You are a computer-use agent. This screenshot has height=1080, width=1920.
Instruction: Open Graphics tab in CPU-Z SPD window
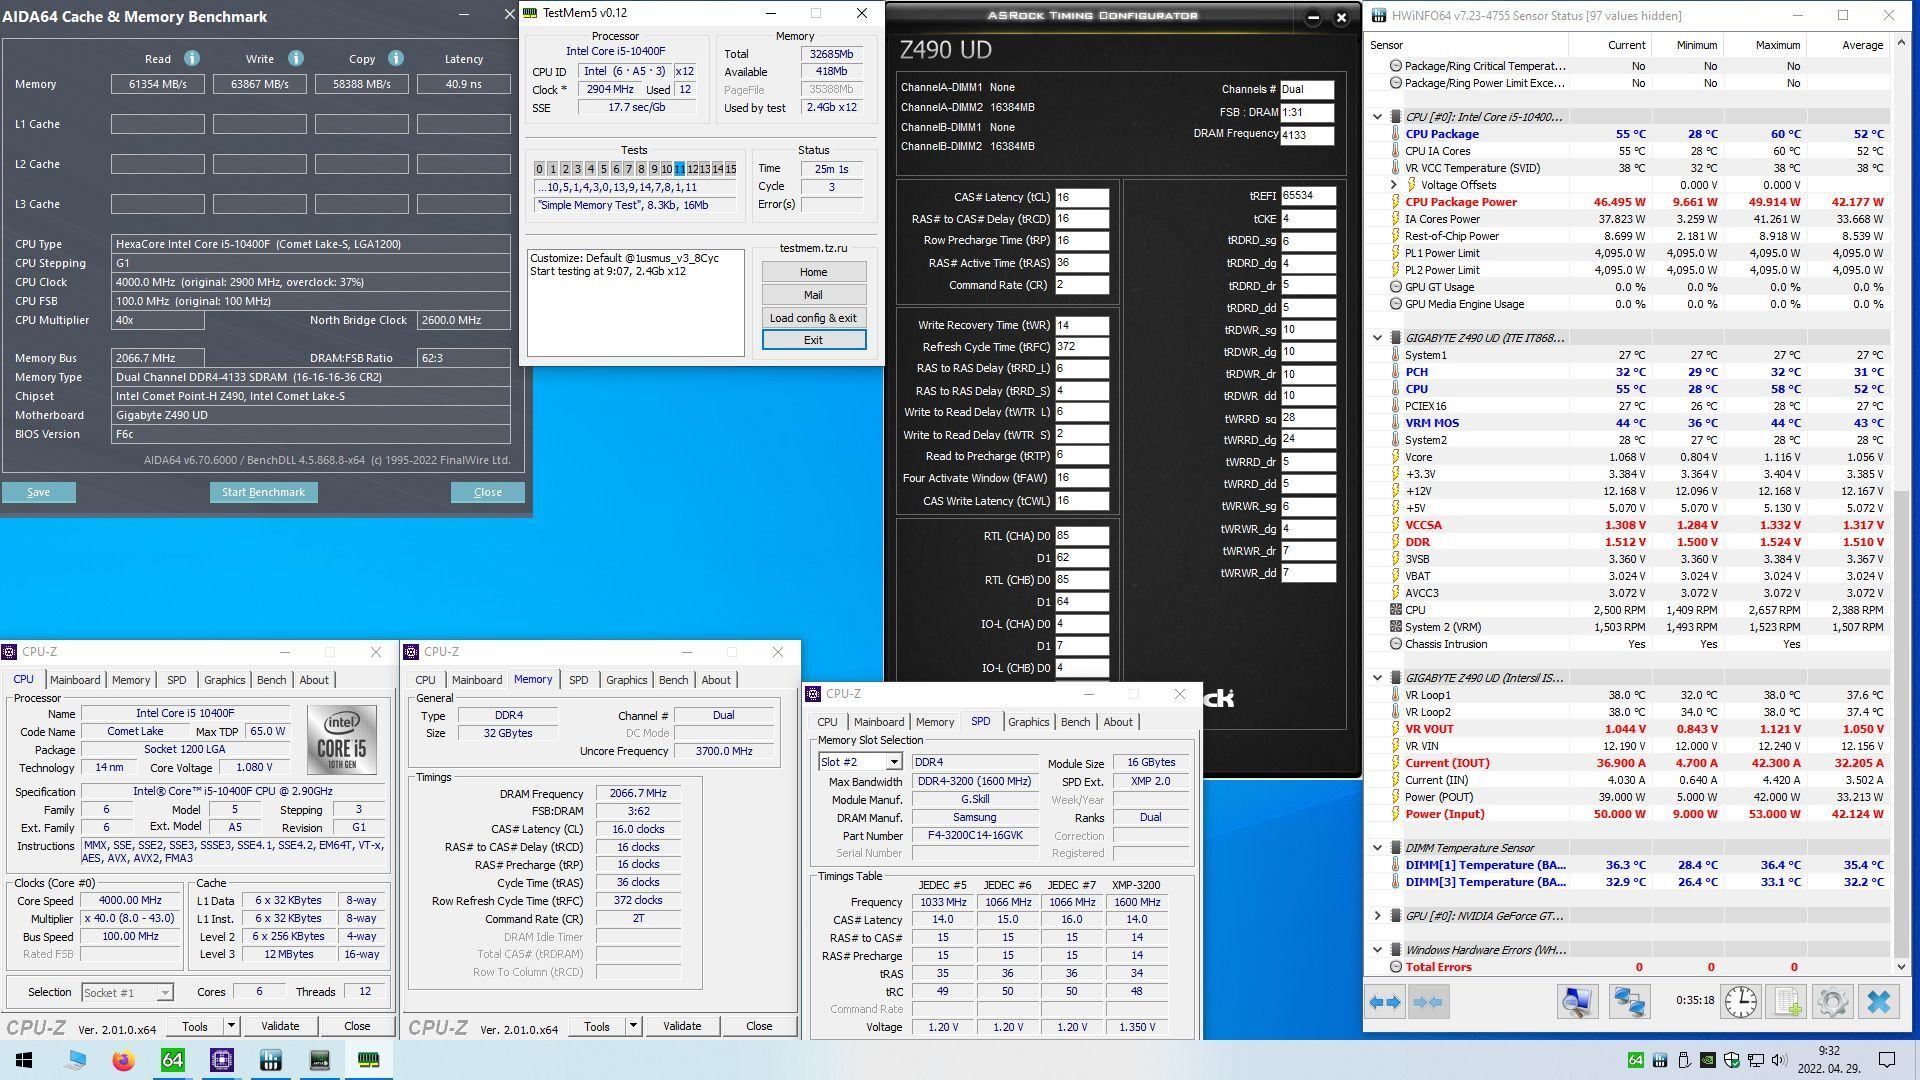coord(1028,722)
